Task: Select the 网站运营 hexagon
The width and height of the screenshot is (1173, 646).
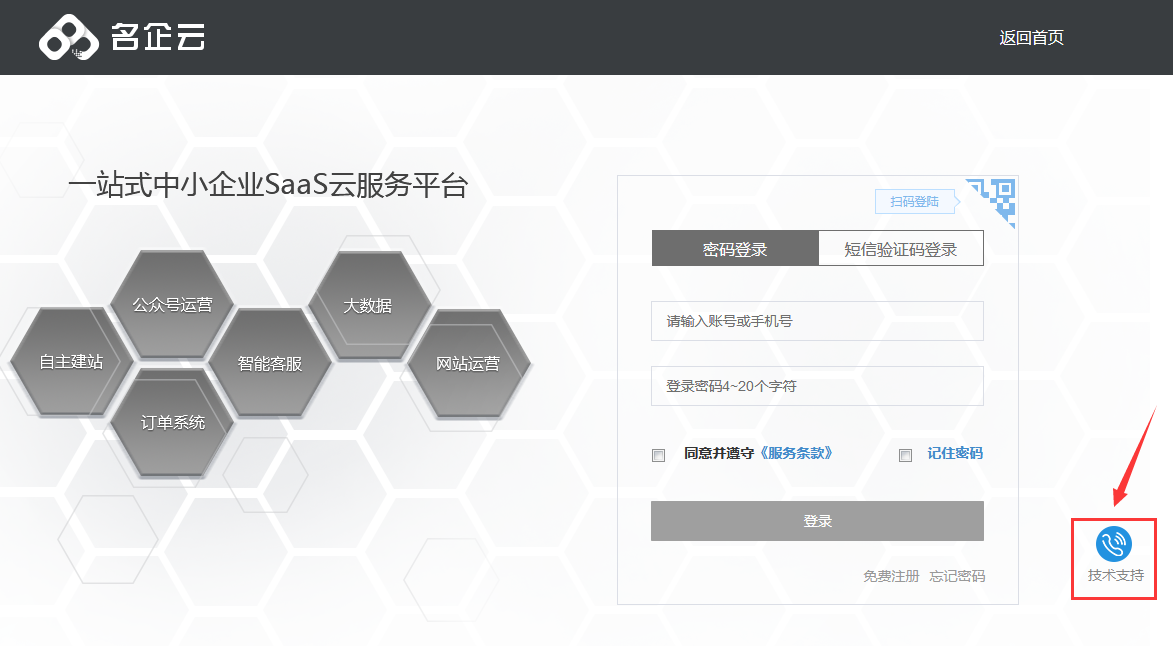Action: pos(468,363)
